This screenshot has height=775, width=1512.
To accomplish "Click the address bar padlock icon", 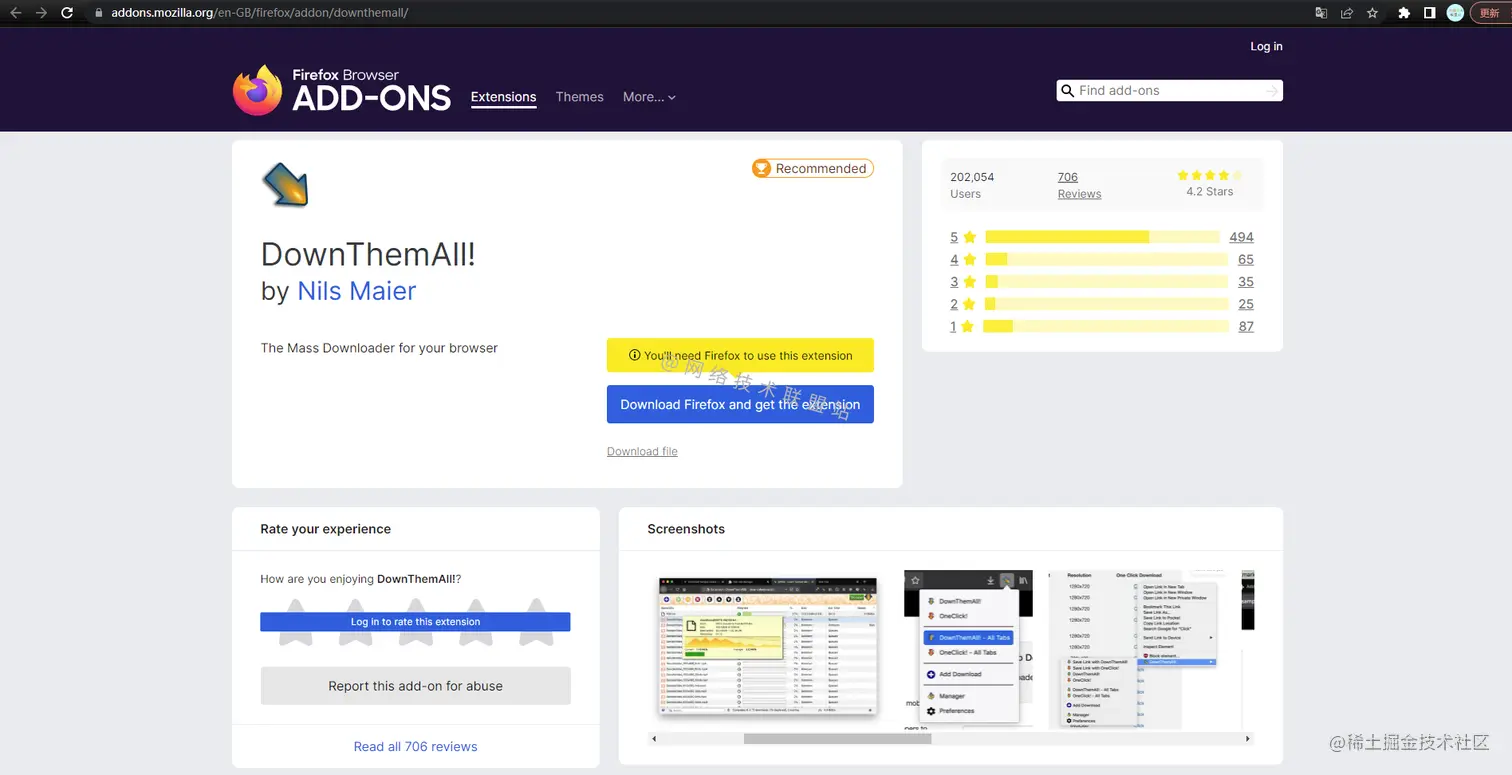I will click(x=99, y=13).
